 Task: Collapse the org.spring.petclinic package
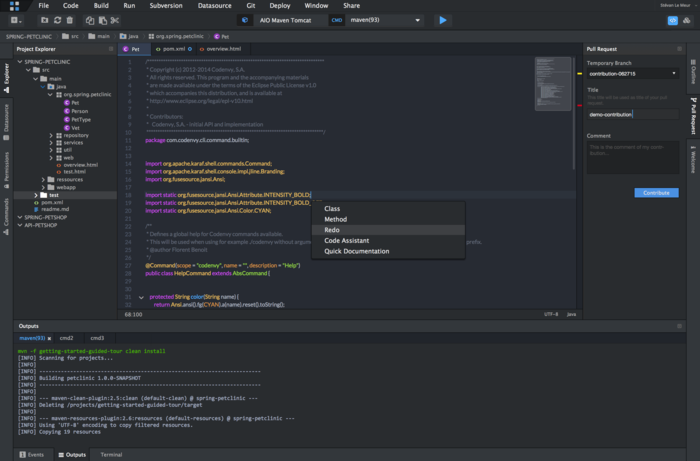point(50,95)
